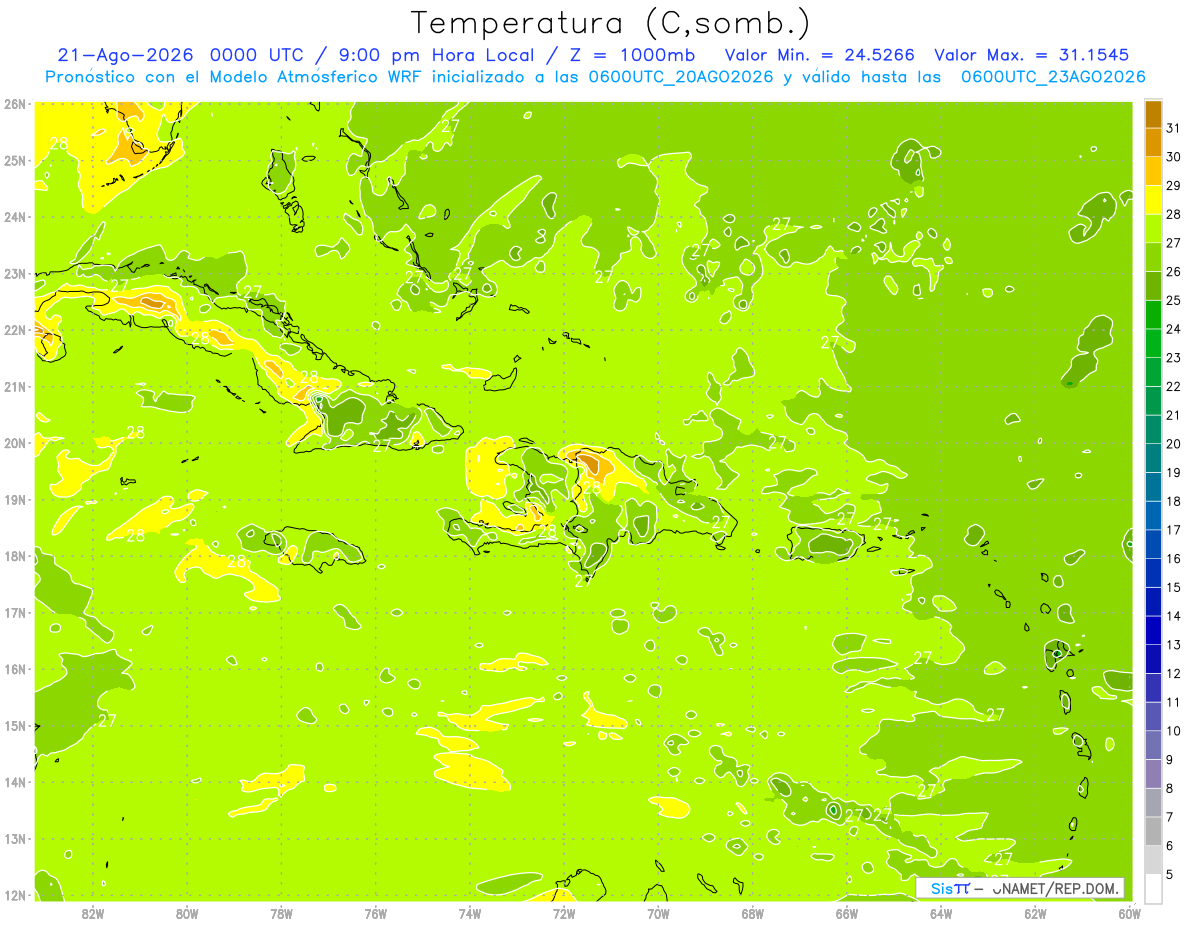This screenshot has height=927, width=1200.
Task: Click the "Valor Min. = 24.5266" text
Action: click(821, 55)
